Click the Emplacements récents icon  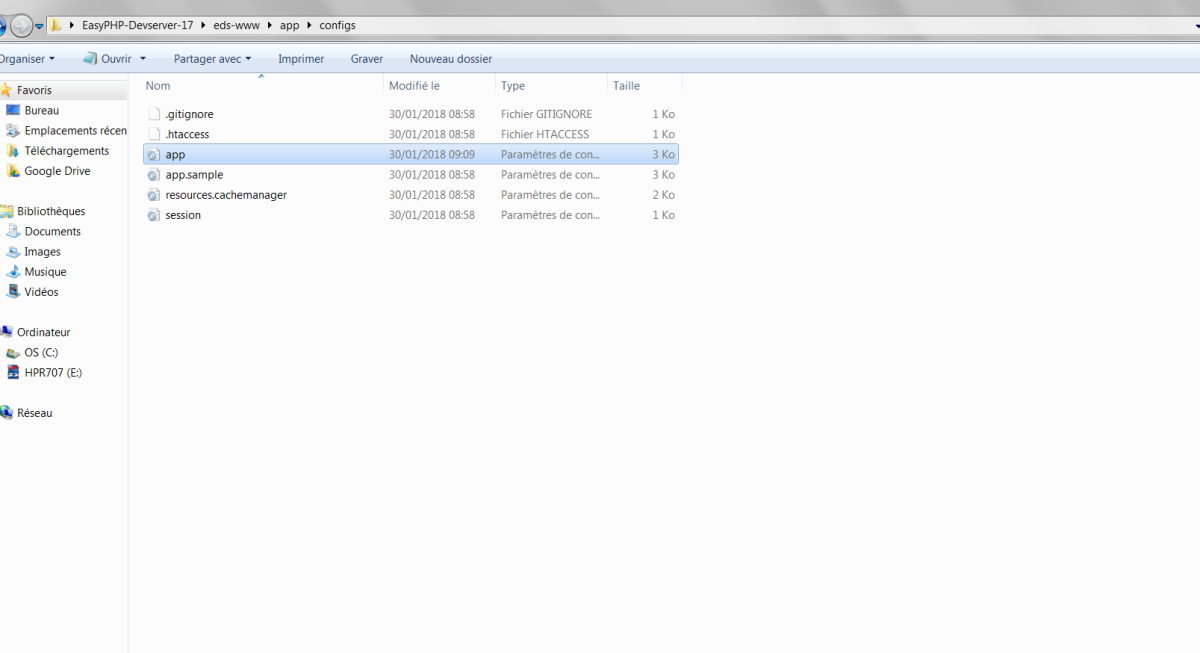tap(13, 131)
